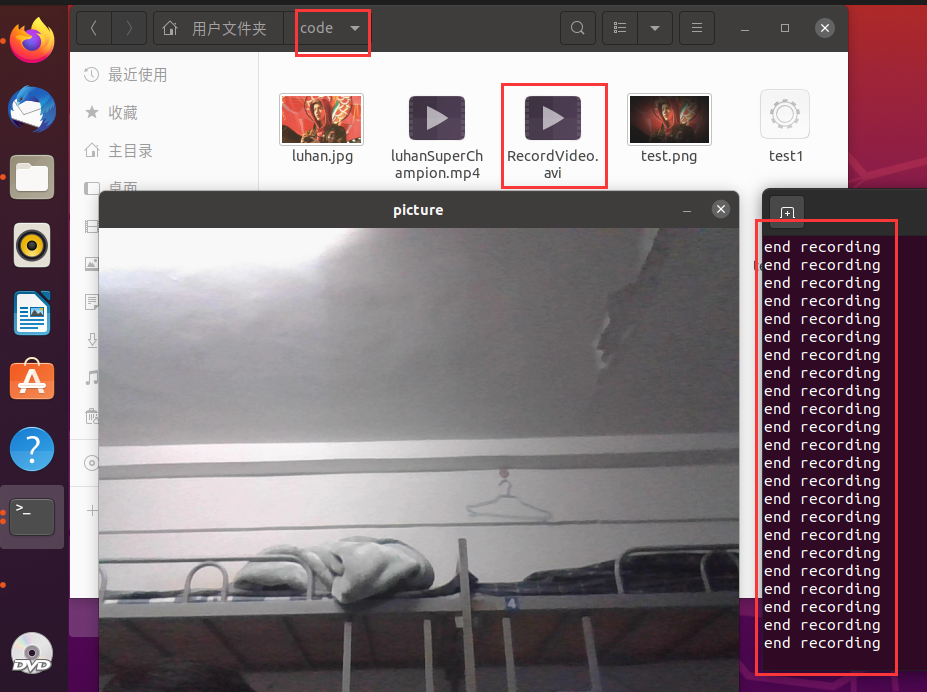Select luhanSuperChampion.mp4 in the file grid
The image size is (927, 692).
[x=437, y=118]
